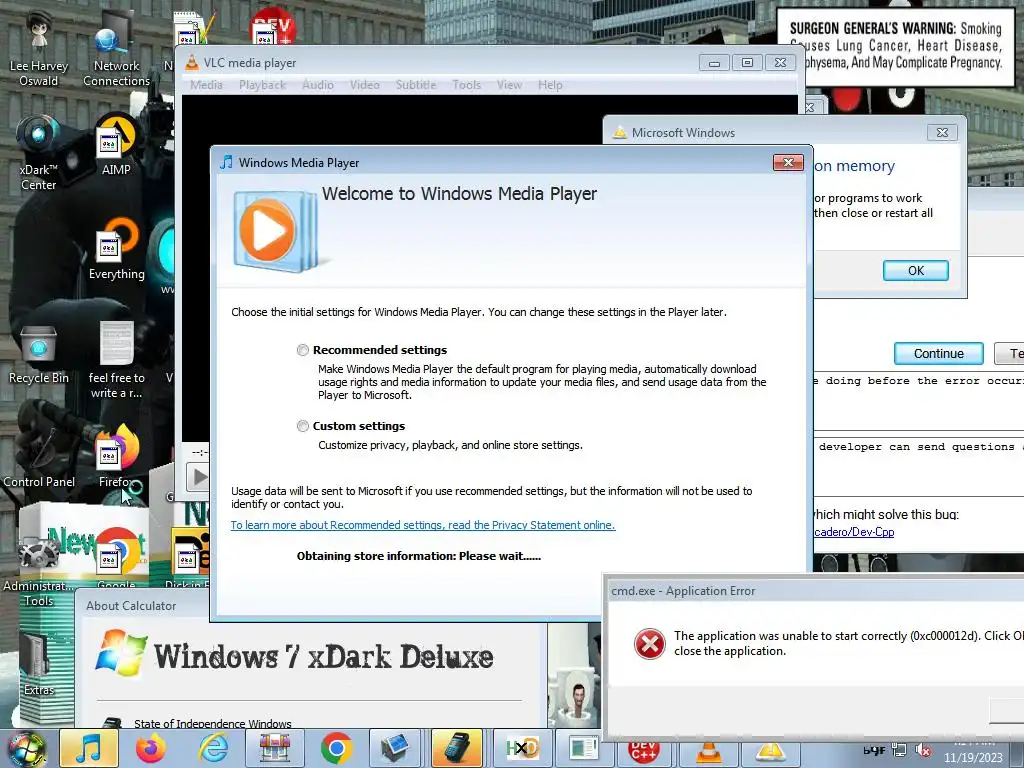Click the Windows Start orb

[26, 749]
